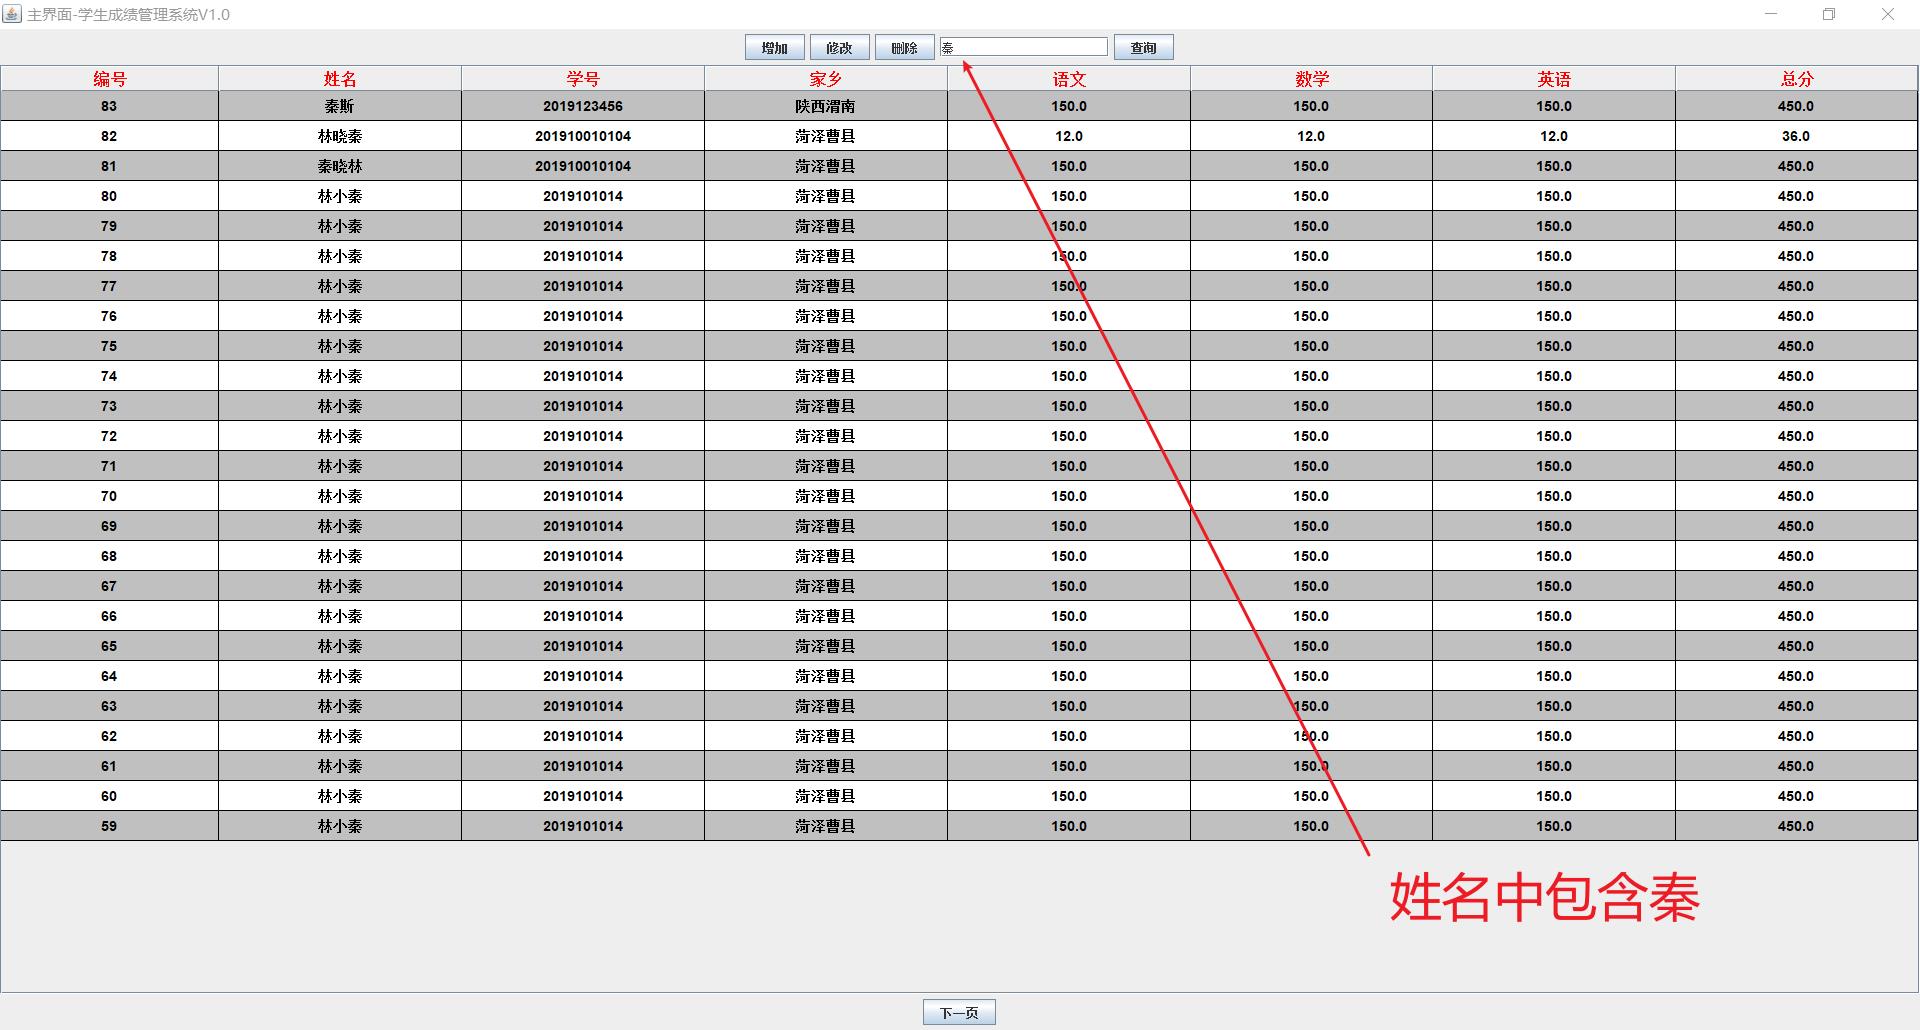Click the 增加 (add) button
1920x1030 pixels.
coord(774,48)
